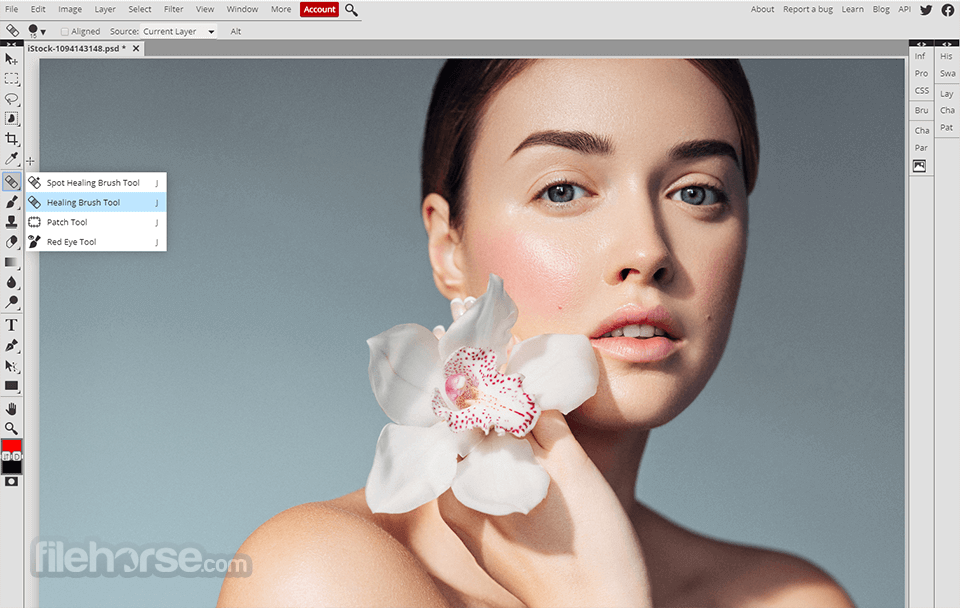The height and width of the screenshot is (608, 960).
Task: Open the Image menu
Action: (70, 9)
